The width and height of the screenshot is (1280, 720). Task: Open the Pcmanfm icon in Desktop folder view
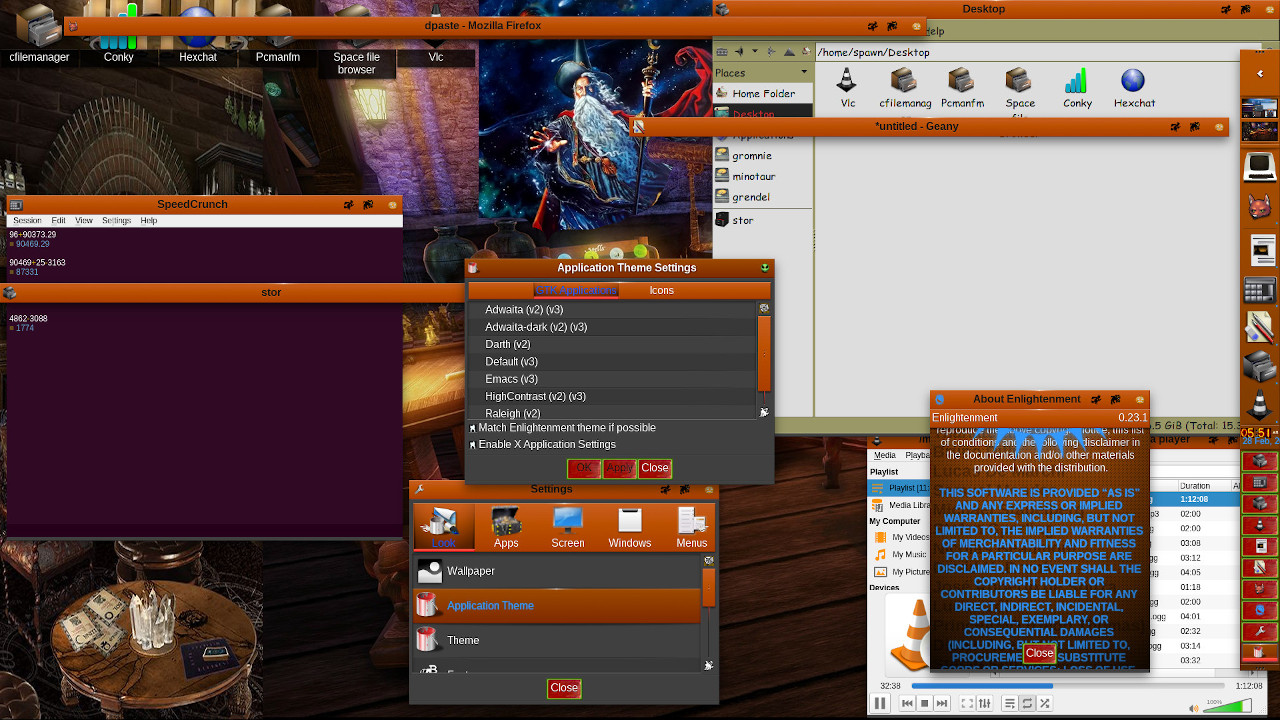[x=962, y=86]
